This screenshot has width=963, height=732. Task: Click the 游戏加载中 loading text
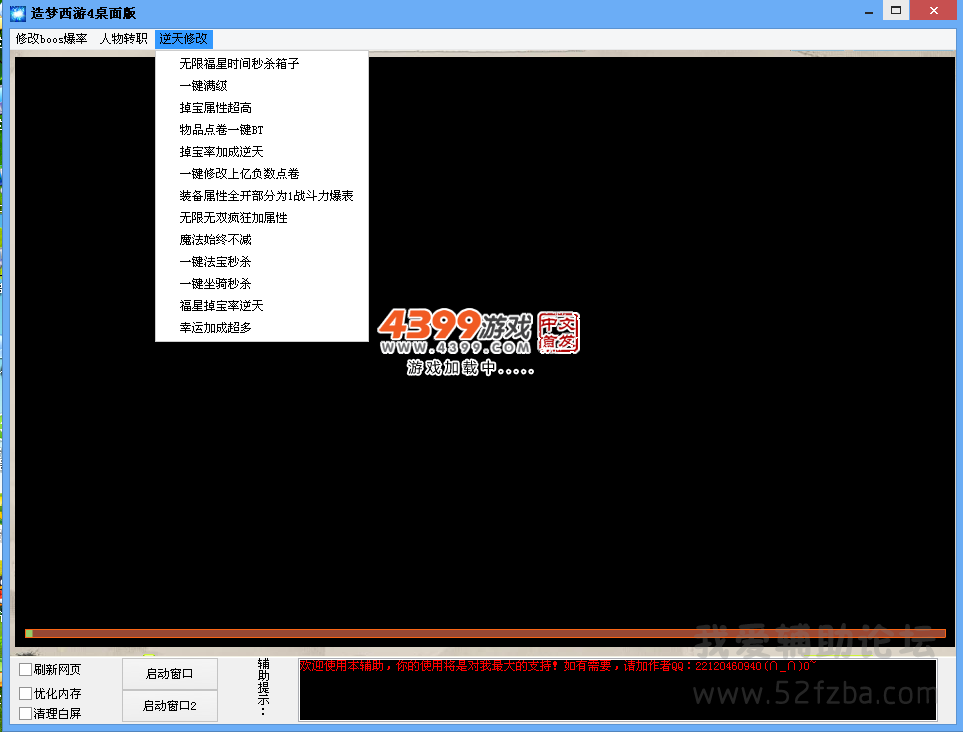[470, 368]
